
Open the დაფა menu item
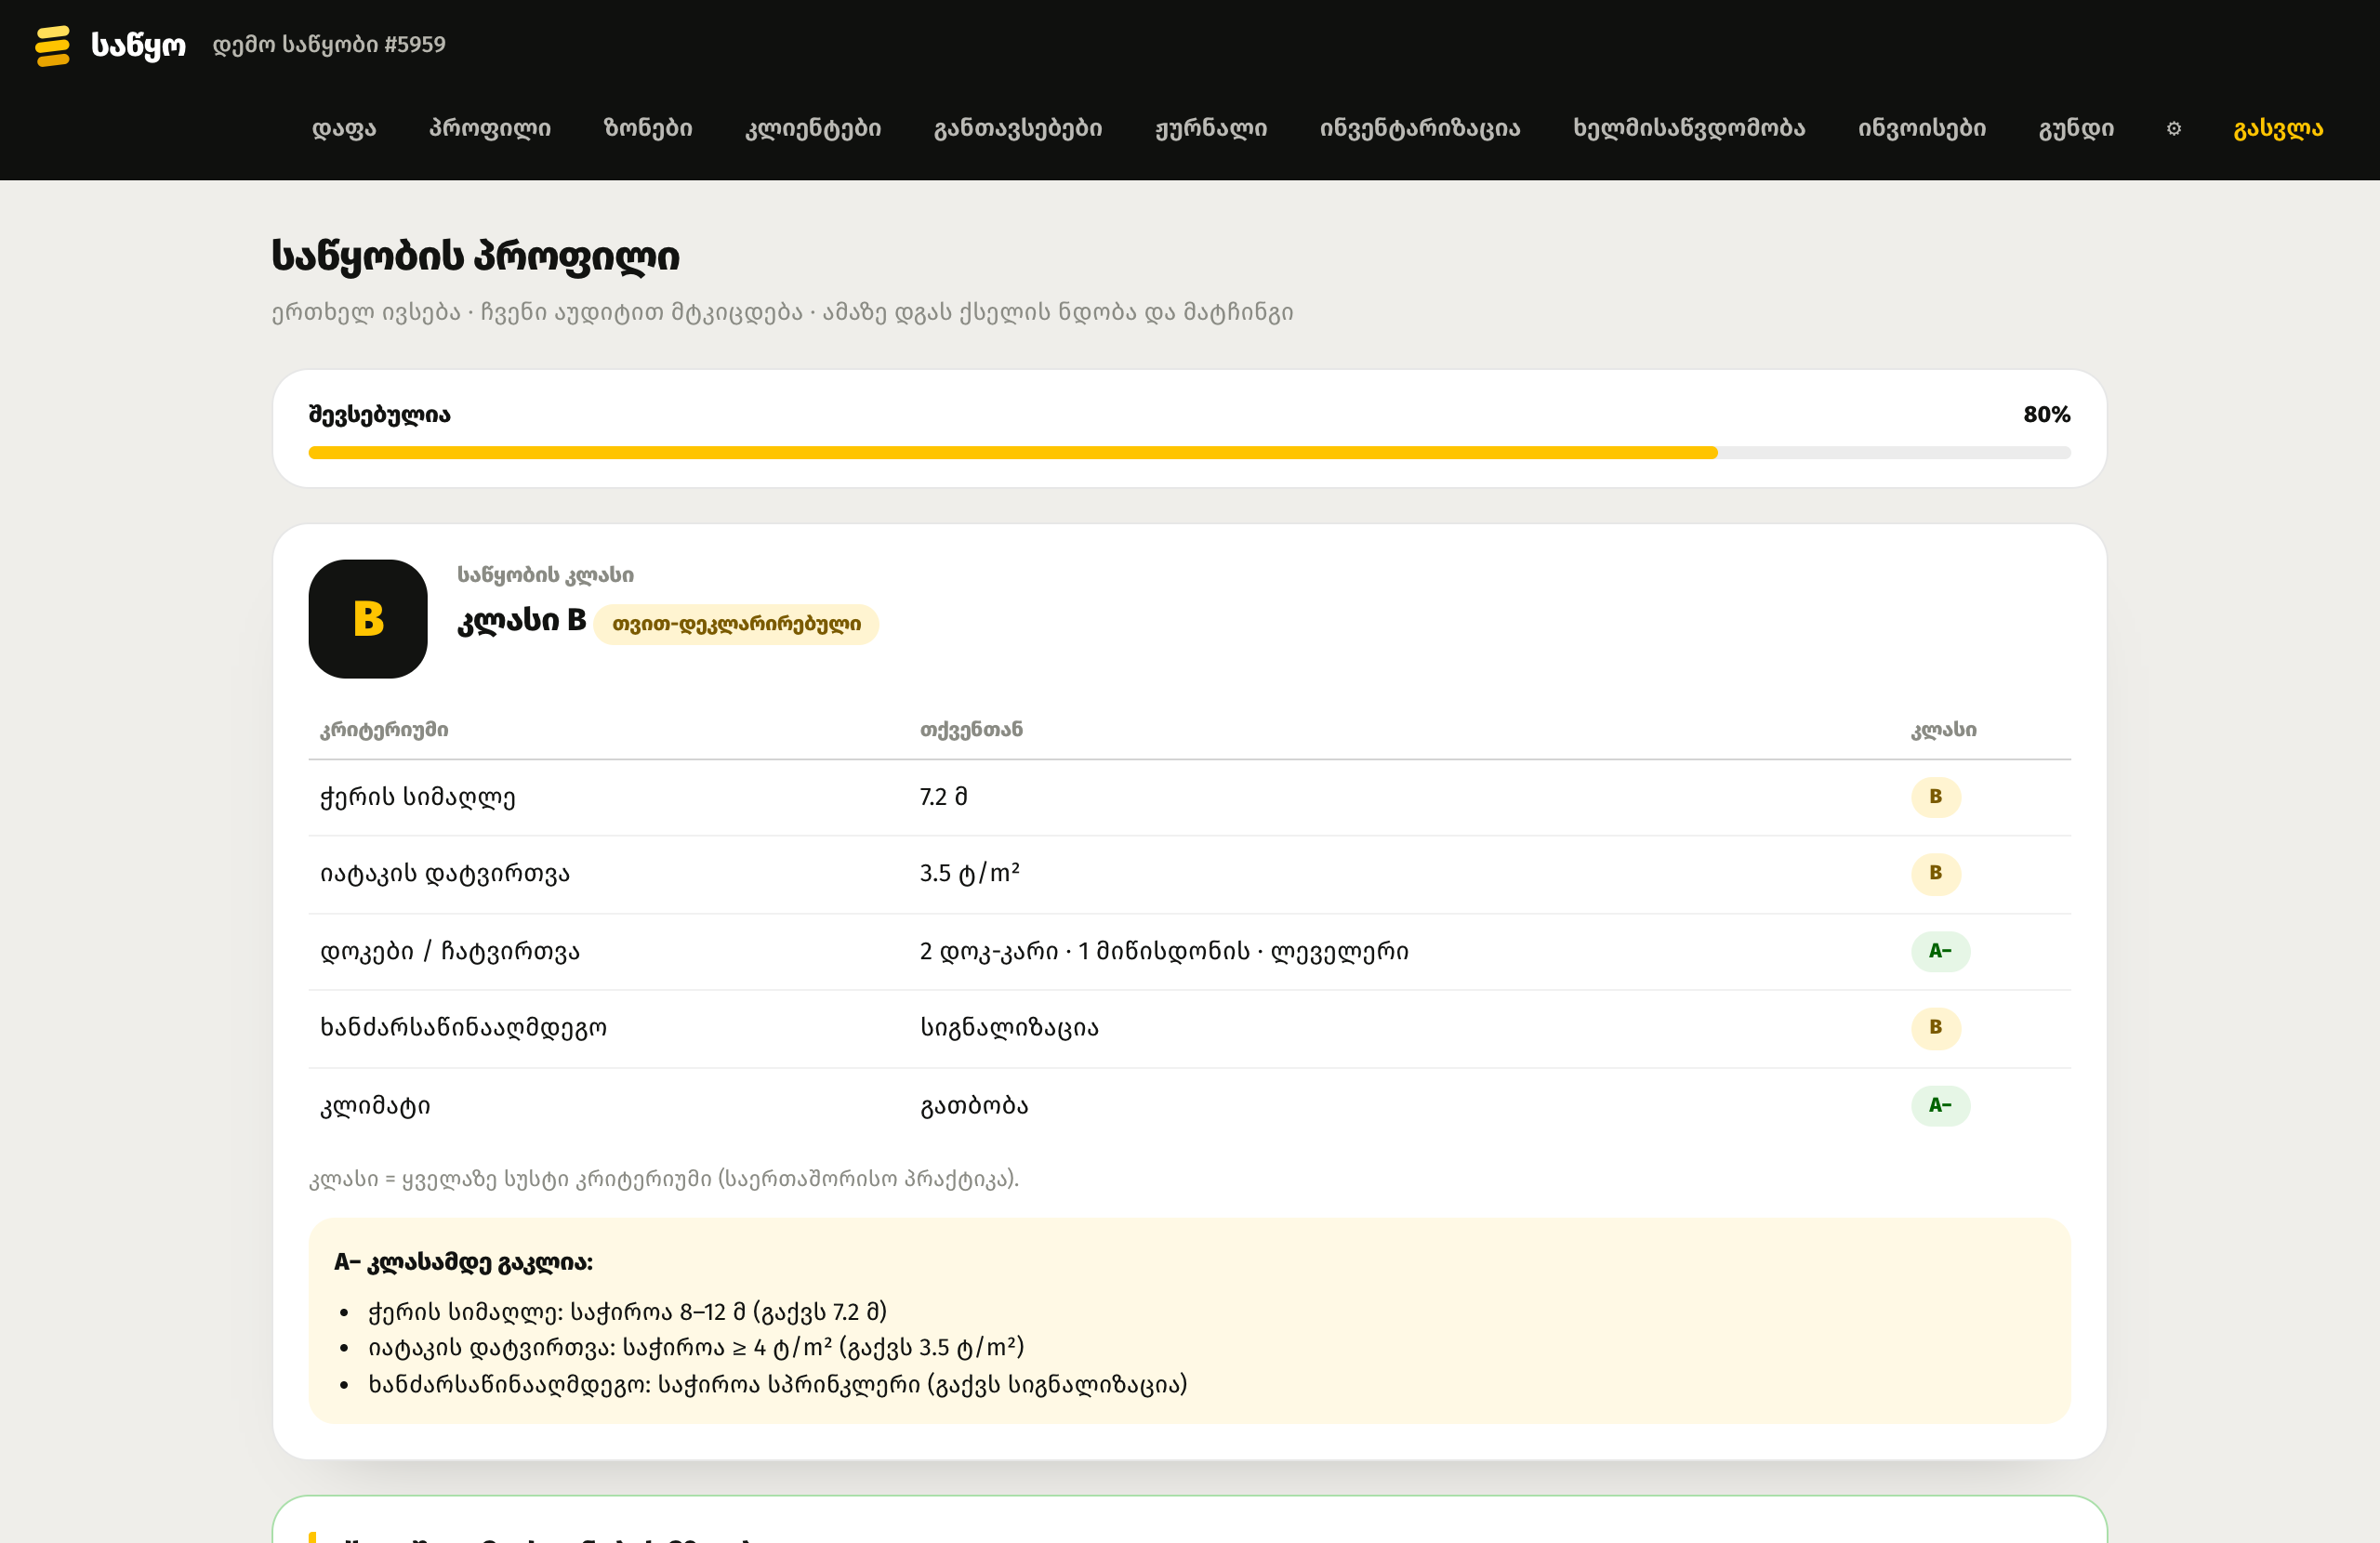click(x=344, y=128)
